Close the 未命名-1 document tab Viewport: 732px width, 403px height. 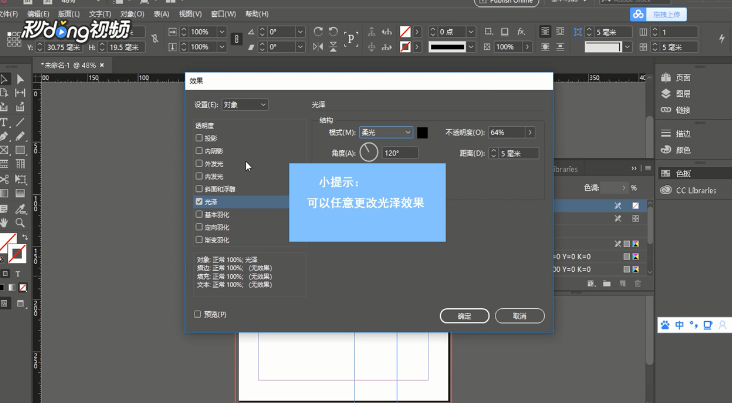tap(102, 65)
